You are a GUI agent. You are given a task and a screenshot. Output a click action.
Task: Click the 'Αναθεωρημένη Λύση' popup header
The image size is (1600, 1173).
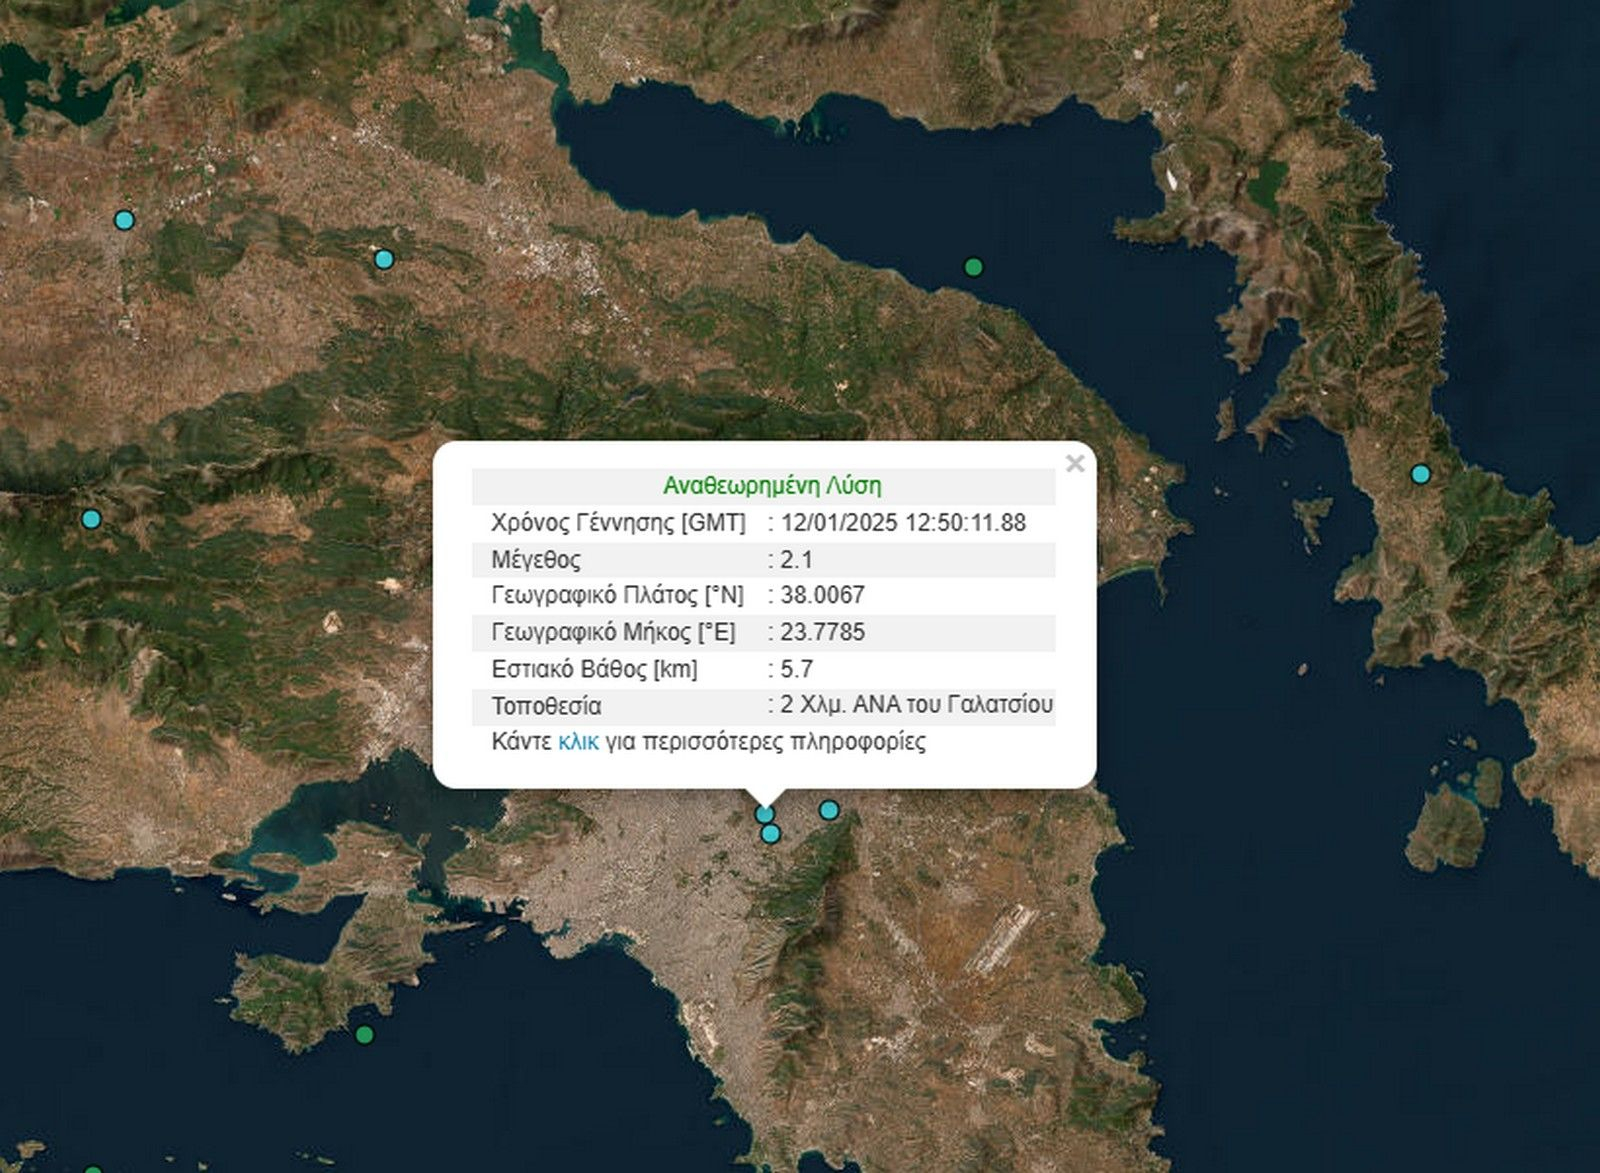772,486
